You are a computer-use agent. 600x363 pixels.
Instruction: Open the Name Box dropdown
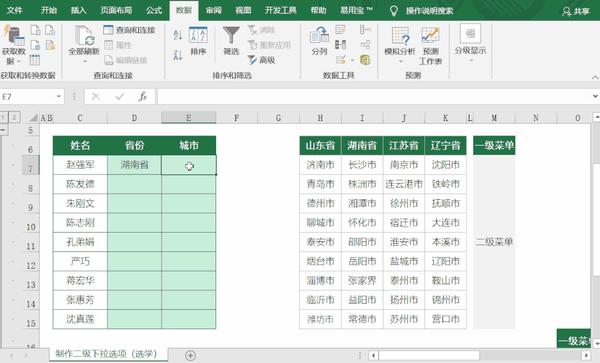(59, 97)
